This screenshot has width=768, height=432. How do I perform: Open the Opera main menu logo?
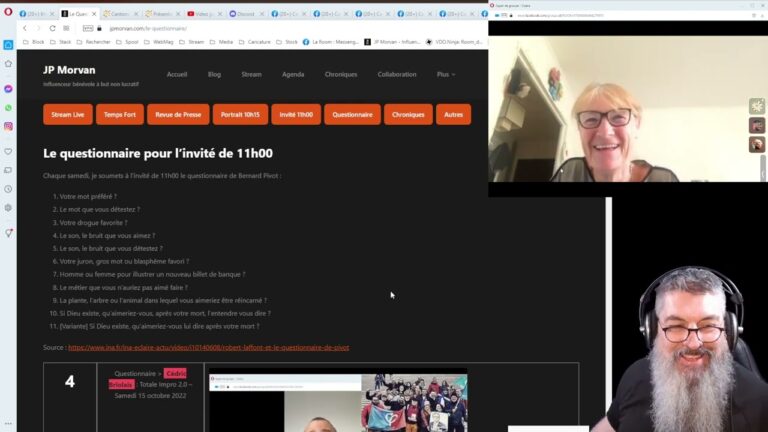[x=8, y=11]
